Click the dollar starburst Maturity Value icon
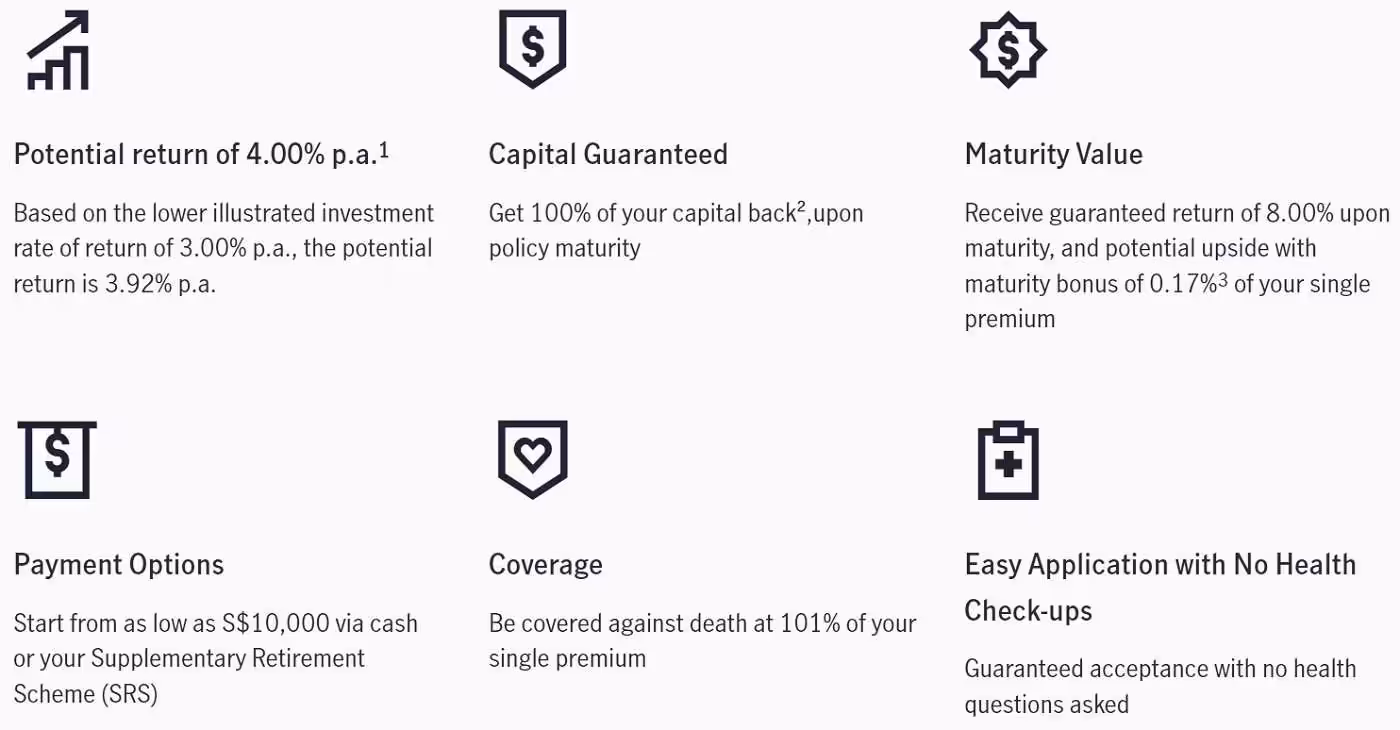 1007,48
